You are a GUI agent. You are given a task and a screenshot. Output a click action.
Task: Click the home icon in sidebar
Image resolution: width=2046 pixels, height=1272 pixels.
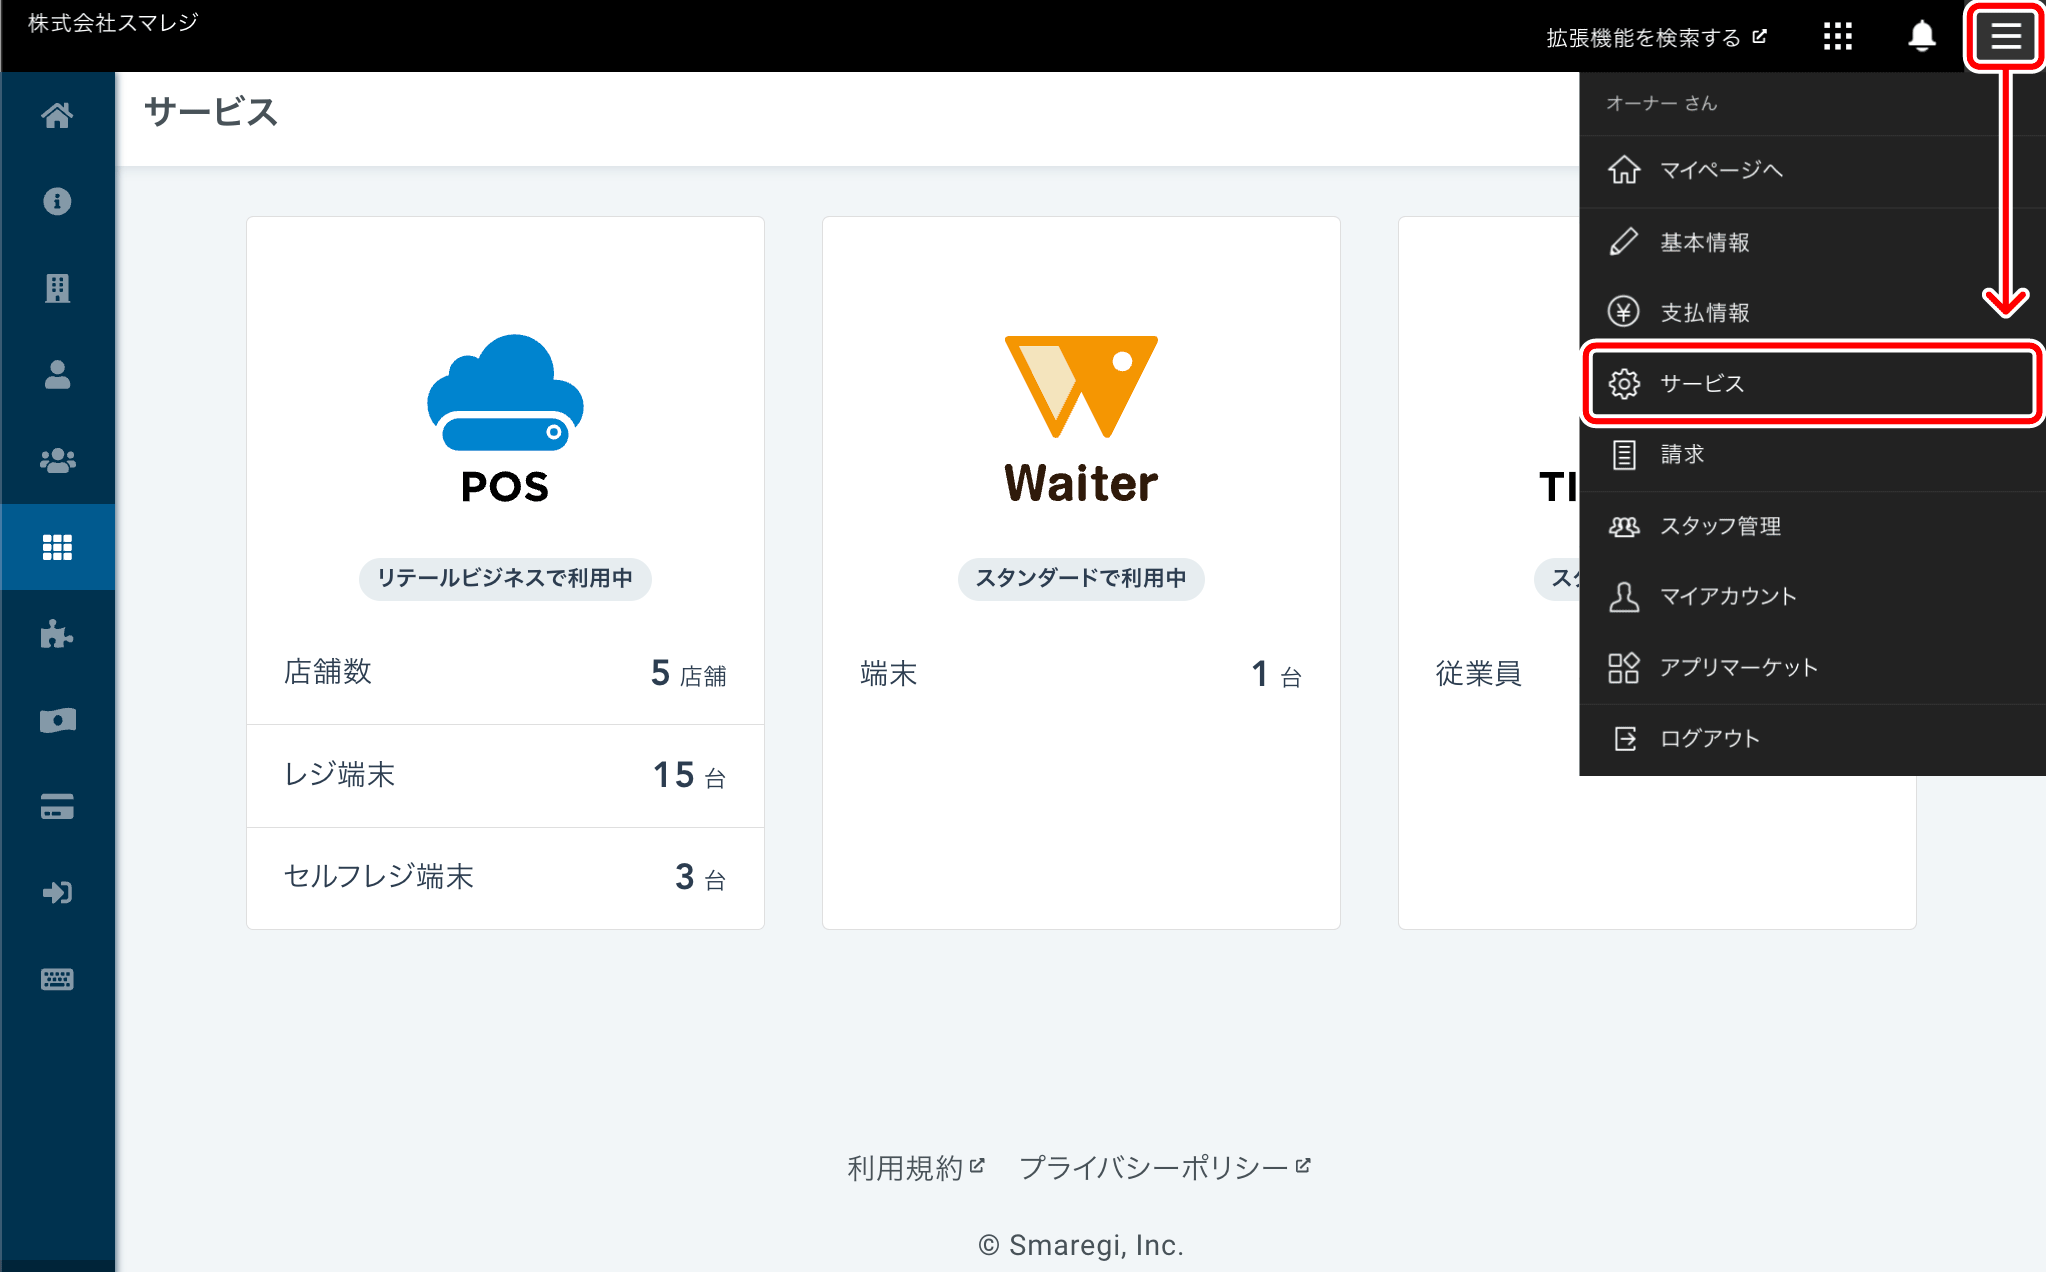point(57,116)
